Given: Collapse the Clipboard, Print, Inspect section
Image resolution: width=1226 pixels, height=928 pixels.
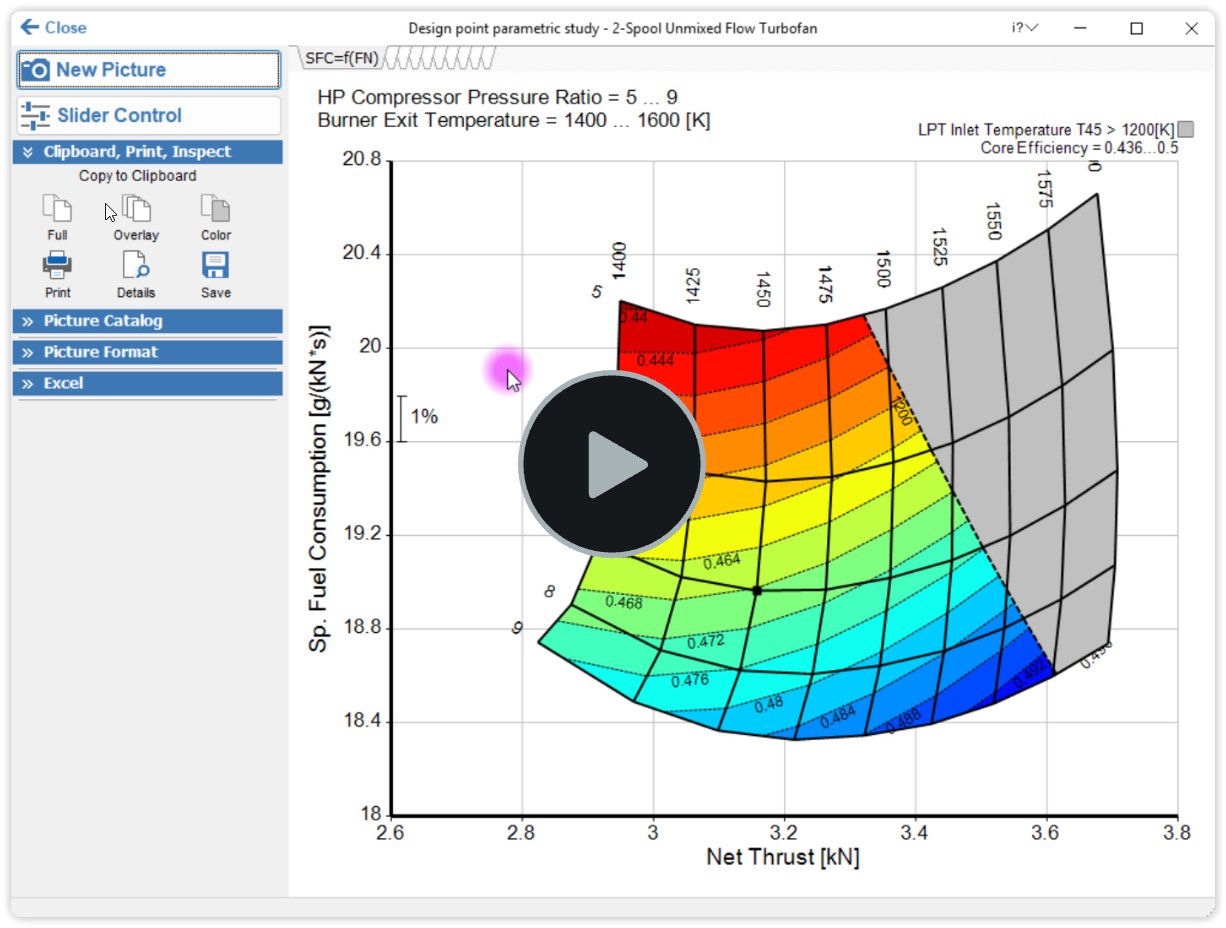Looking at the screenshot, I should point(148,152).
